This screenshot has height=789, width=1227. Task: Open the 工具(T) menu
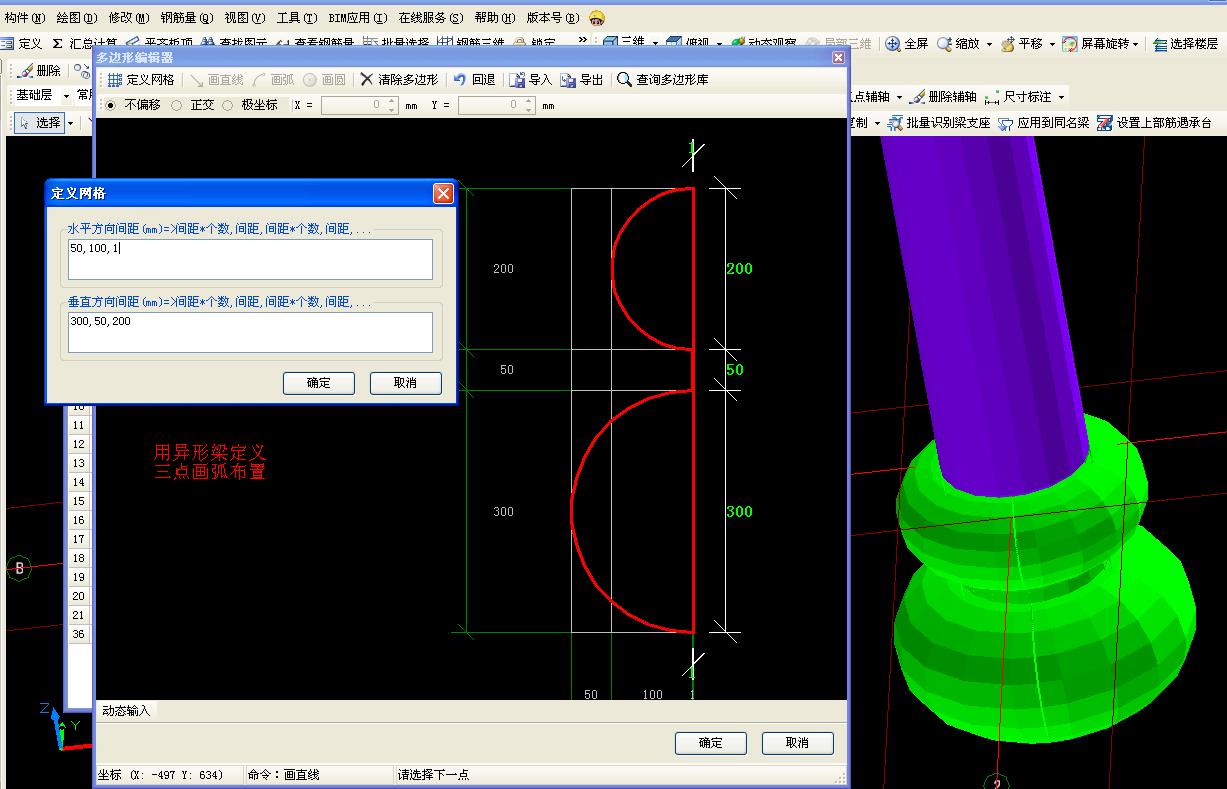[297, 18]
